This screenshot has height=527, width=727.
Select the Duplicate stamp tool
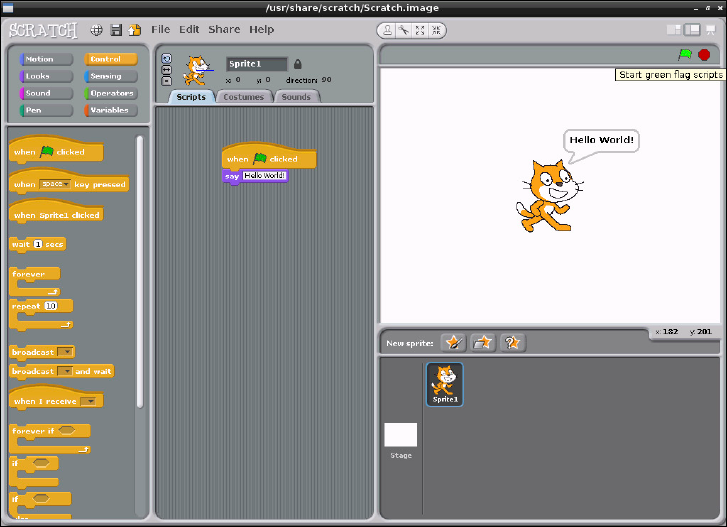387,30
